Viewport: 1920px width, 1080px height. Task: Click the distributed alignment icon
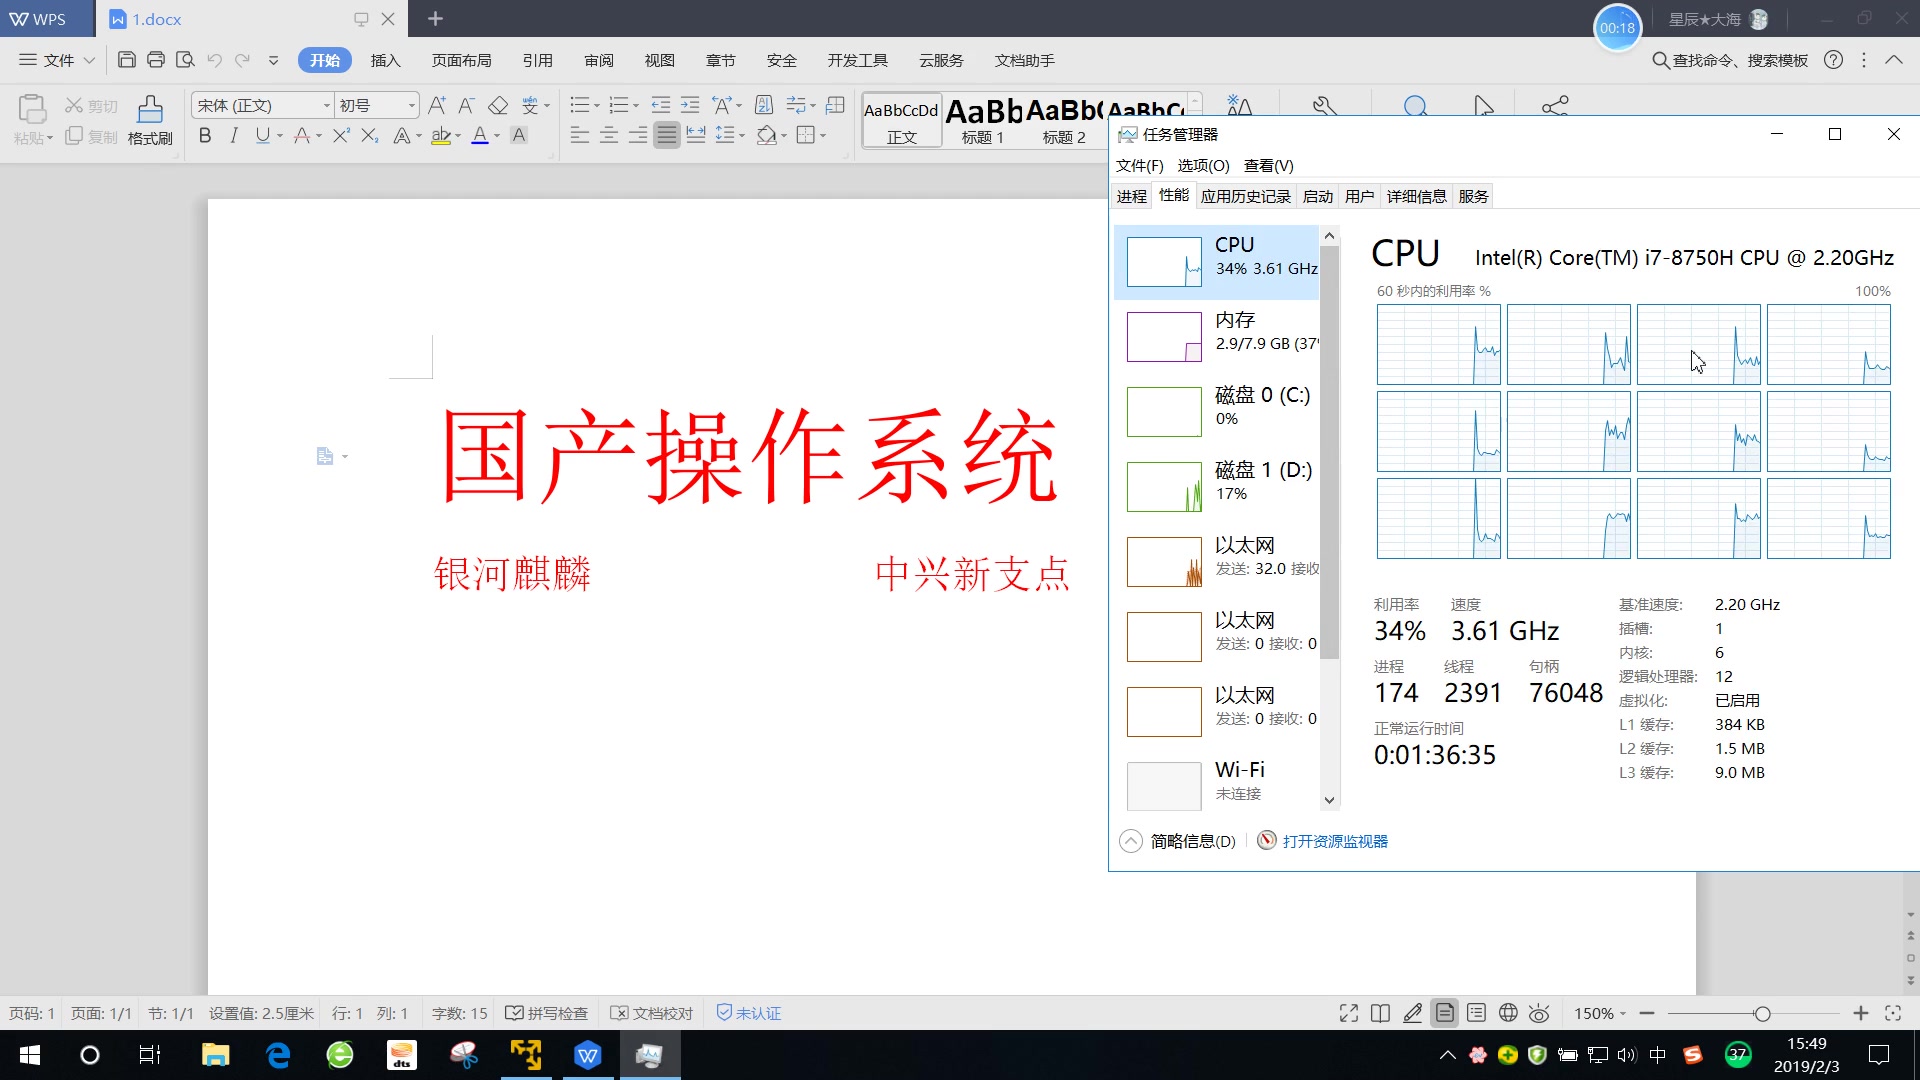[696, 135]
